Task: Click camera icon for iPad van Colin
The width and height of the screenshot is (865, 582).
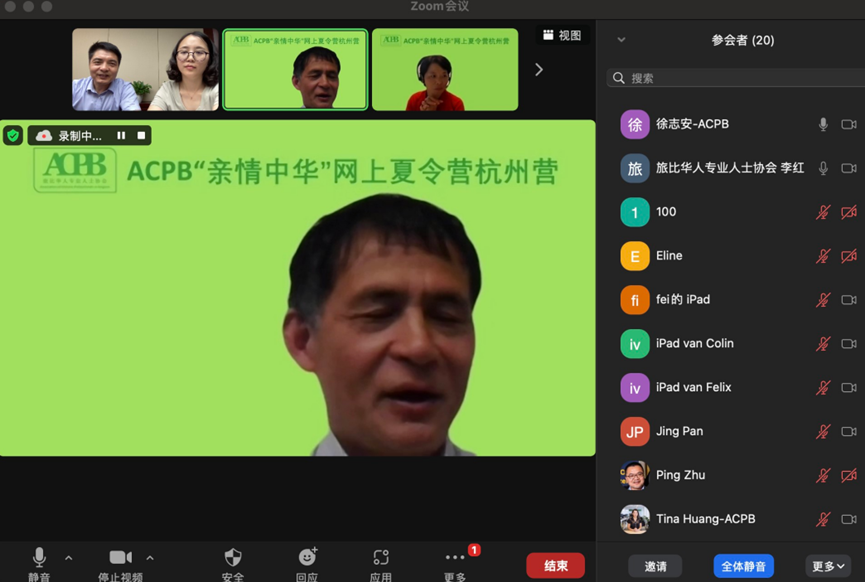Action: click(x=849, y=344)
